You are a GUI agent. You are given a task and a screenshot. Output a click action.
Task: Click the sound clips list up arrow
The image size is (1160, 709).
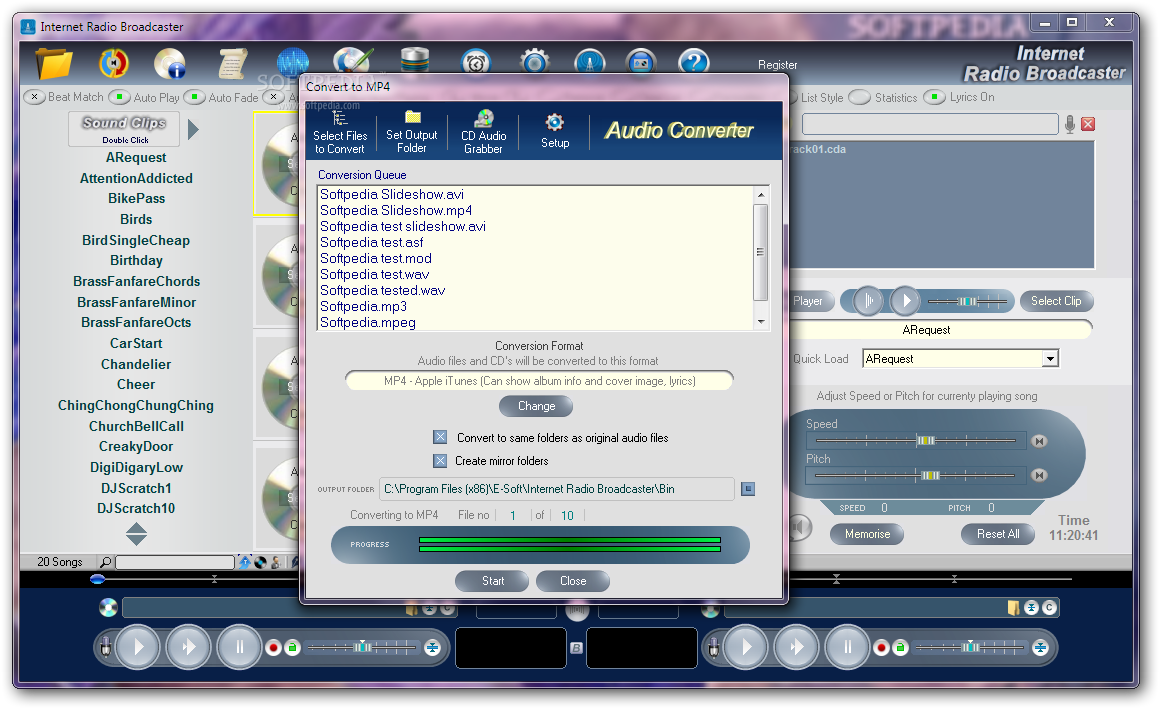click(136, 528)
